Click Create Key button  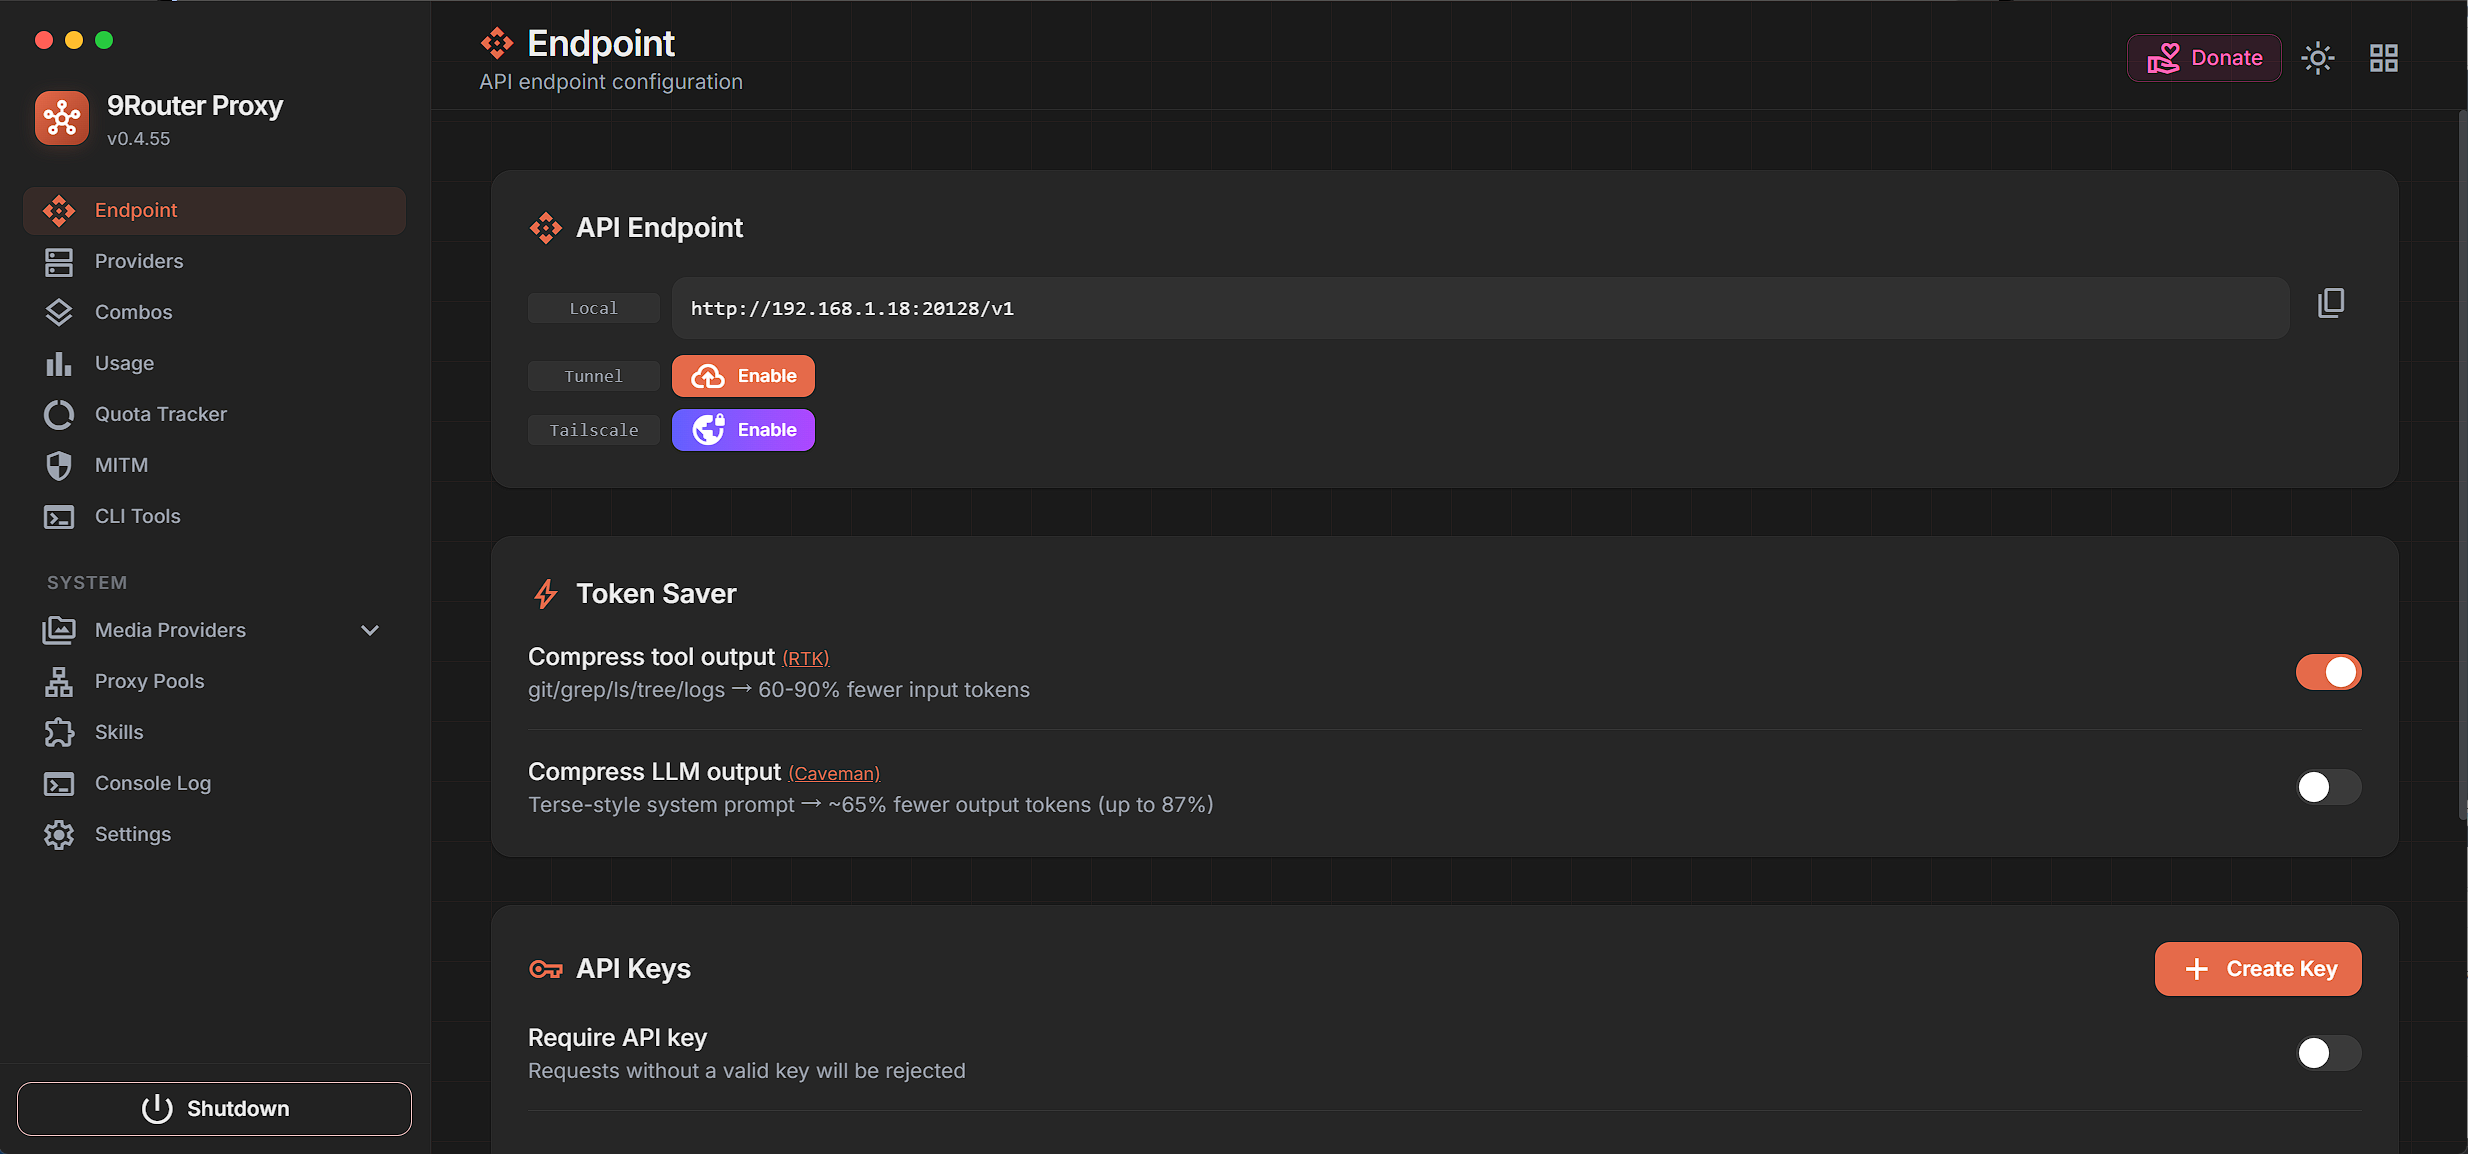coord(2258,969)
